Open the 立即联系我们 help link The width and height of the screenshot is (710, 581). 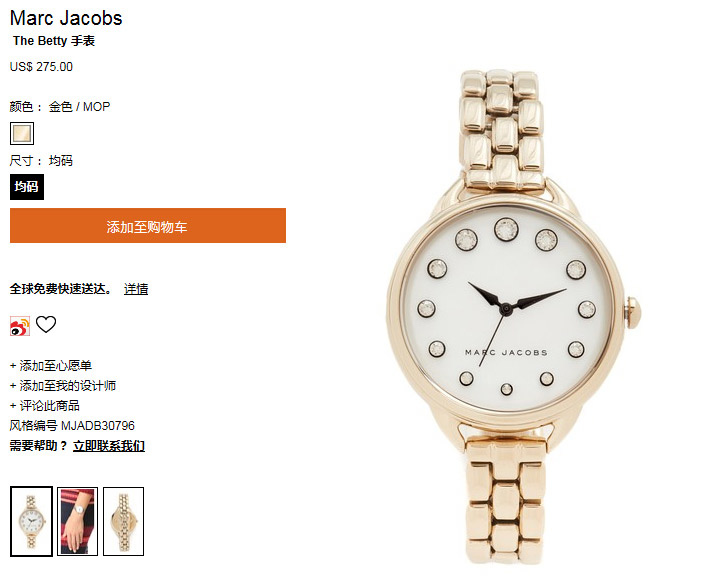tap(109, 446)
